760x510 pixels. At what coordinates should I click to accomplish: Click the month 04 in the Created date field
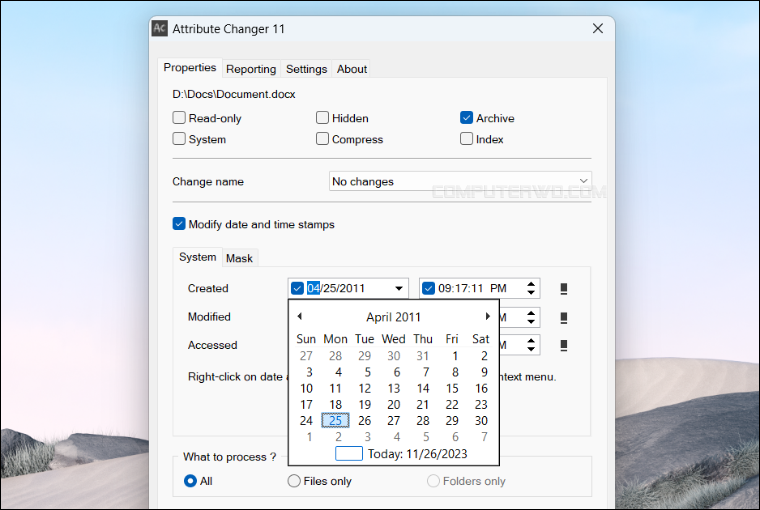[x=313, y=288]
